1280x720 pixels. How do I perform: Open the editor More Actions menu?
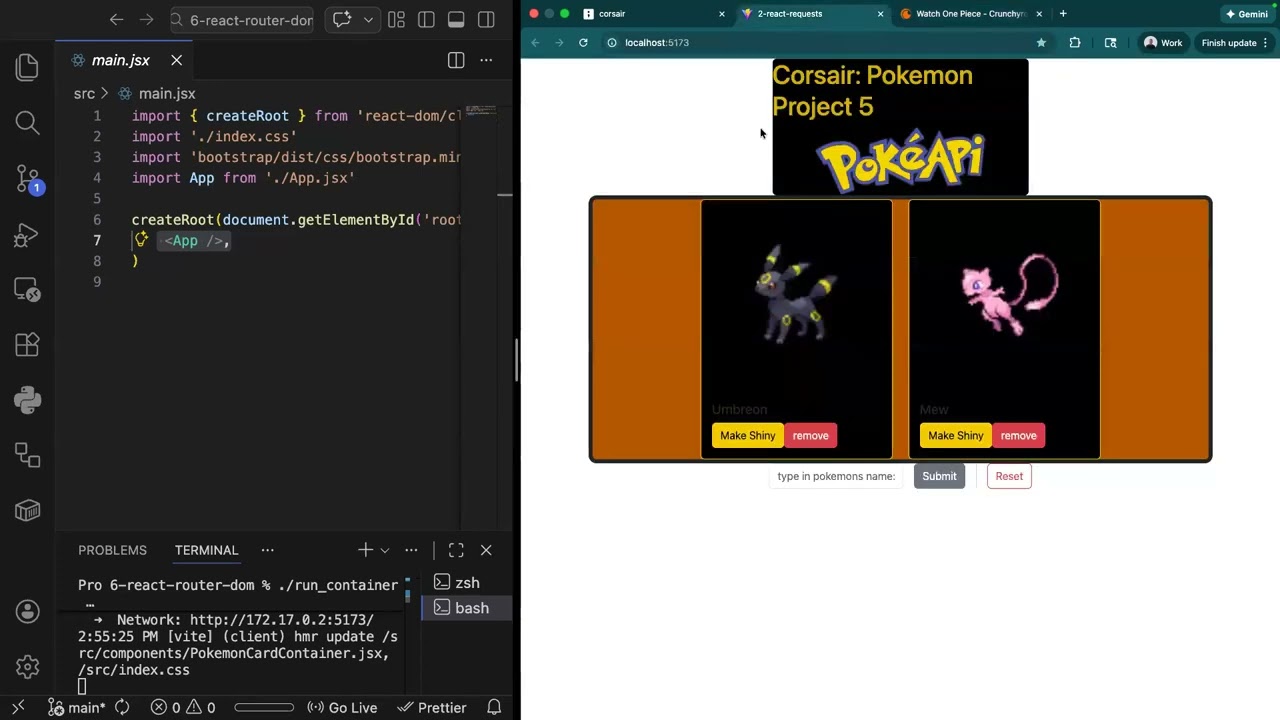pyautogui.click(x=486, y=60)
